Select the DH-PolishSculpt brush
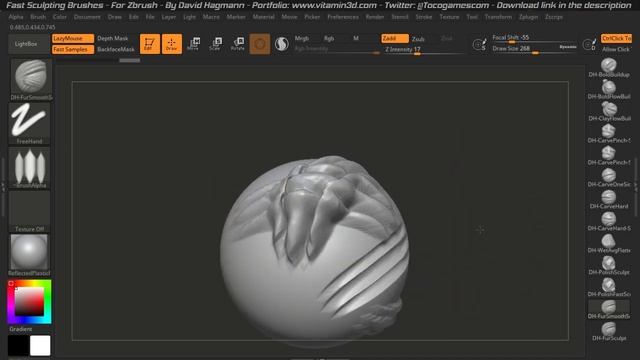This screenshot has width=640, height=360. (609, 266)
